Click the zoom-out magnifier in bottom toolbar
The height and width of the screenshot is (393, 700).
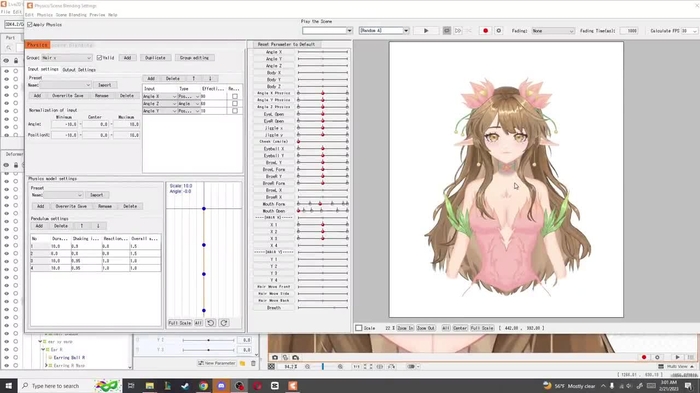(308, 367)
